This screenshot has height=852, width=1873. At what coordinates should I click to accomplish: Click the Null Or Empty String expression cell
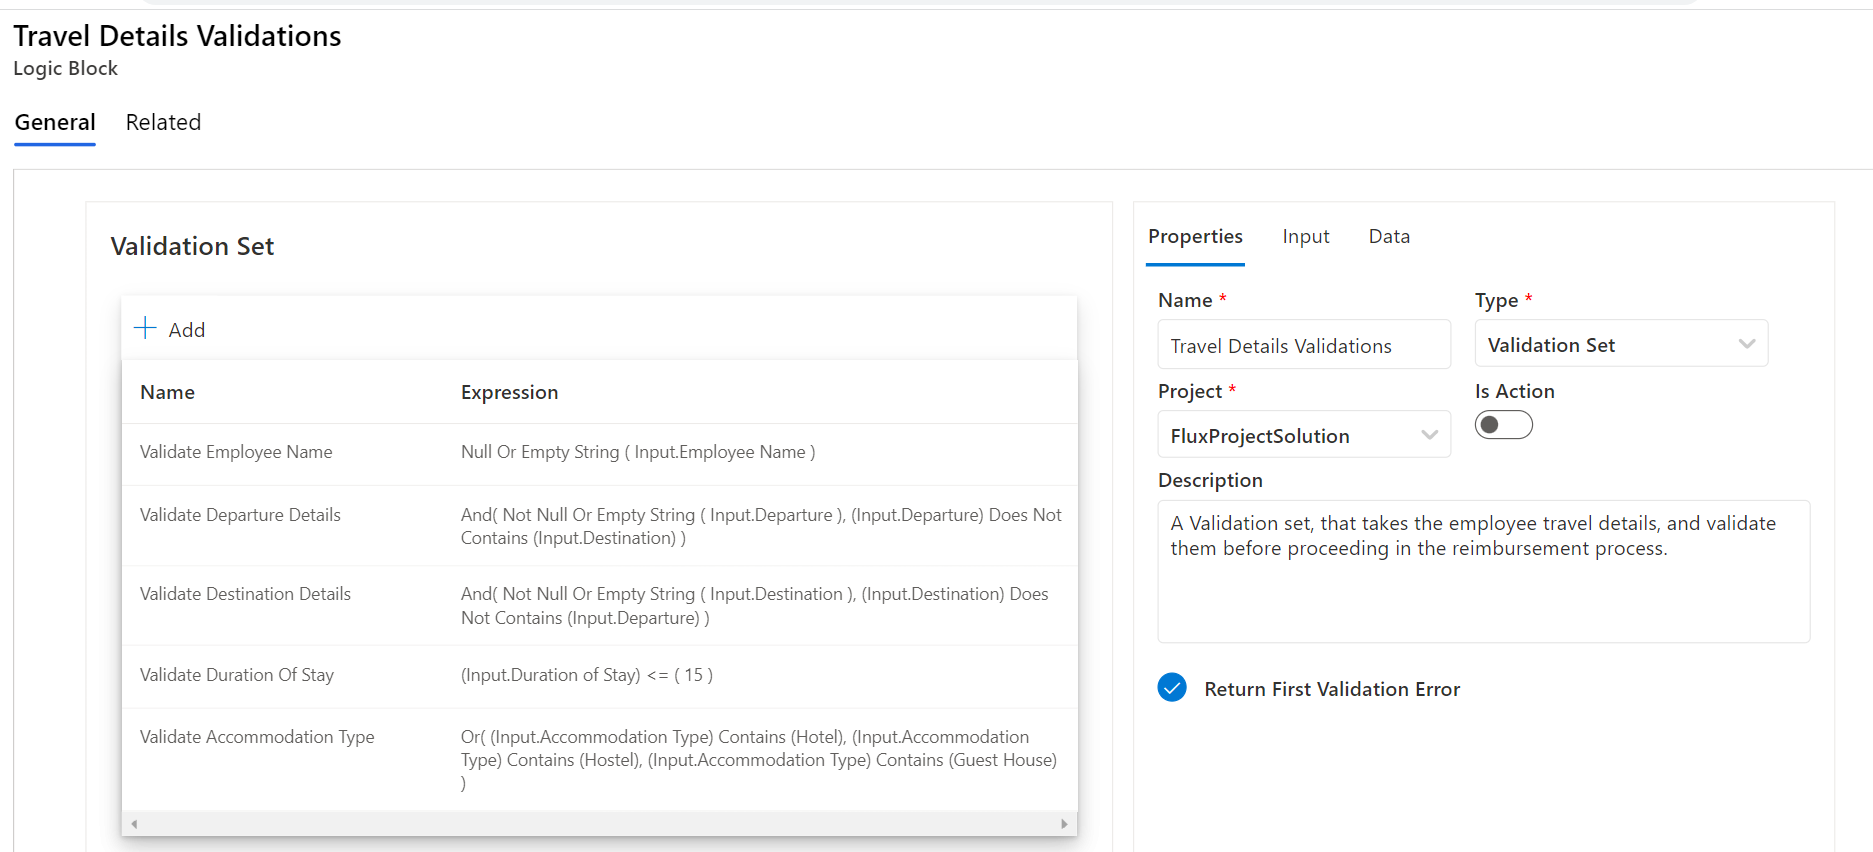tap(638, 452)
